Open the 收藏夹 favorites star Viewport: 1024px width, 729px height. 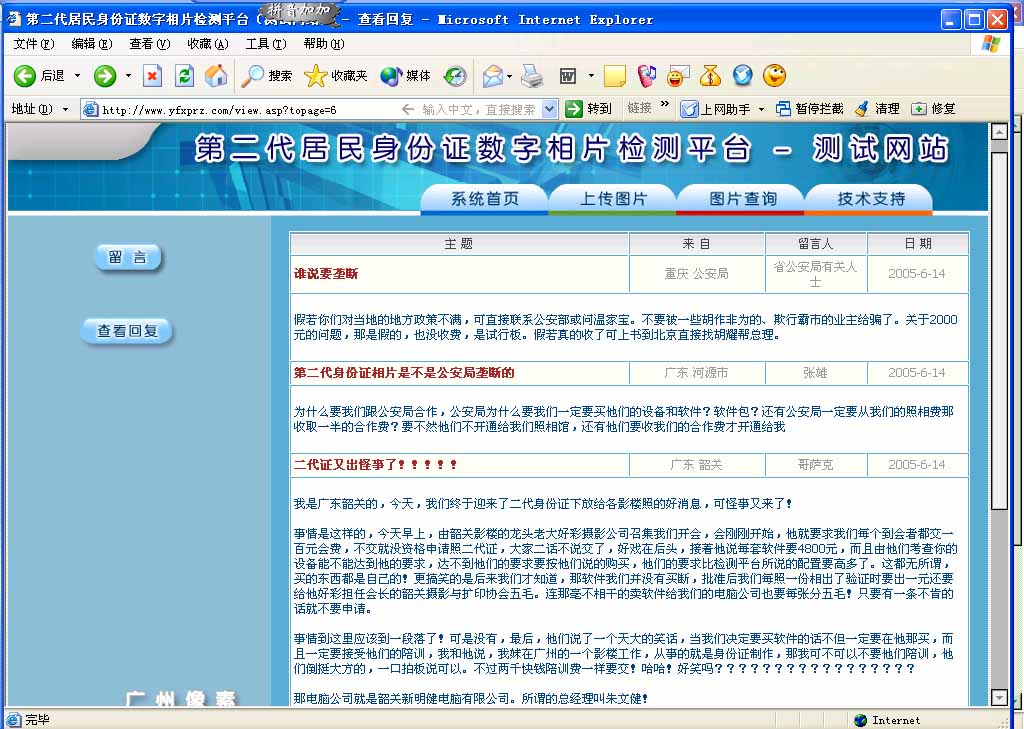(336, 76)
